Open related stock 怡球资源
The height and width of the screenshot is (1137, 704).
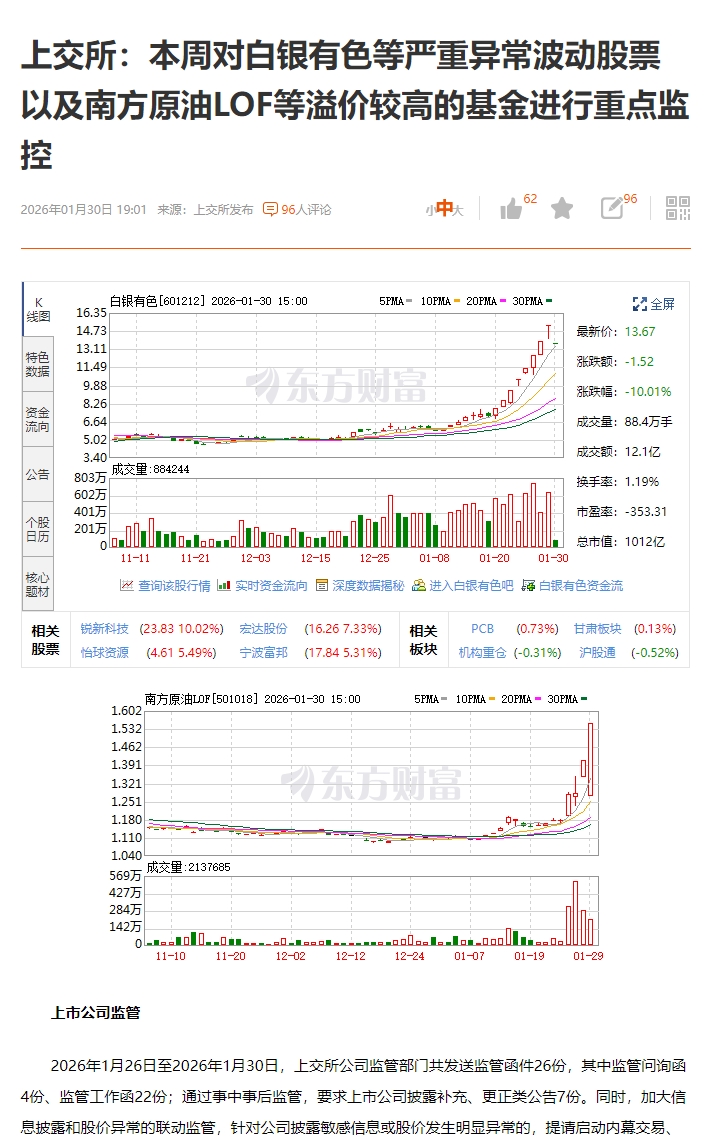(104, 653)
